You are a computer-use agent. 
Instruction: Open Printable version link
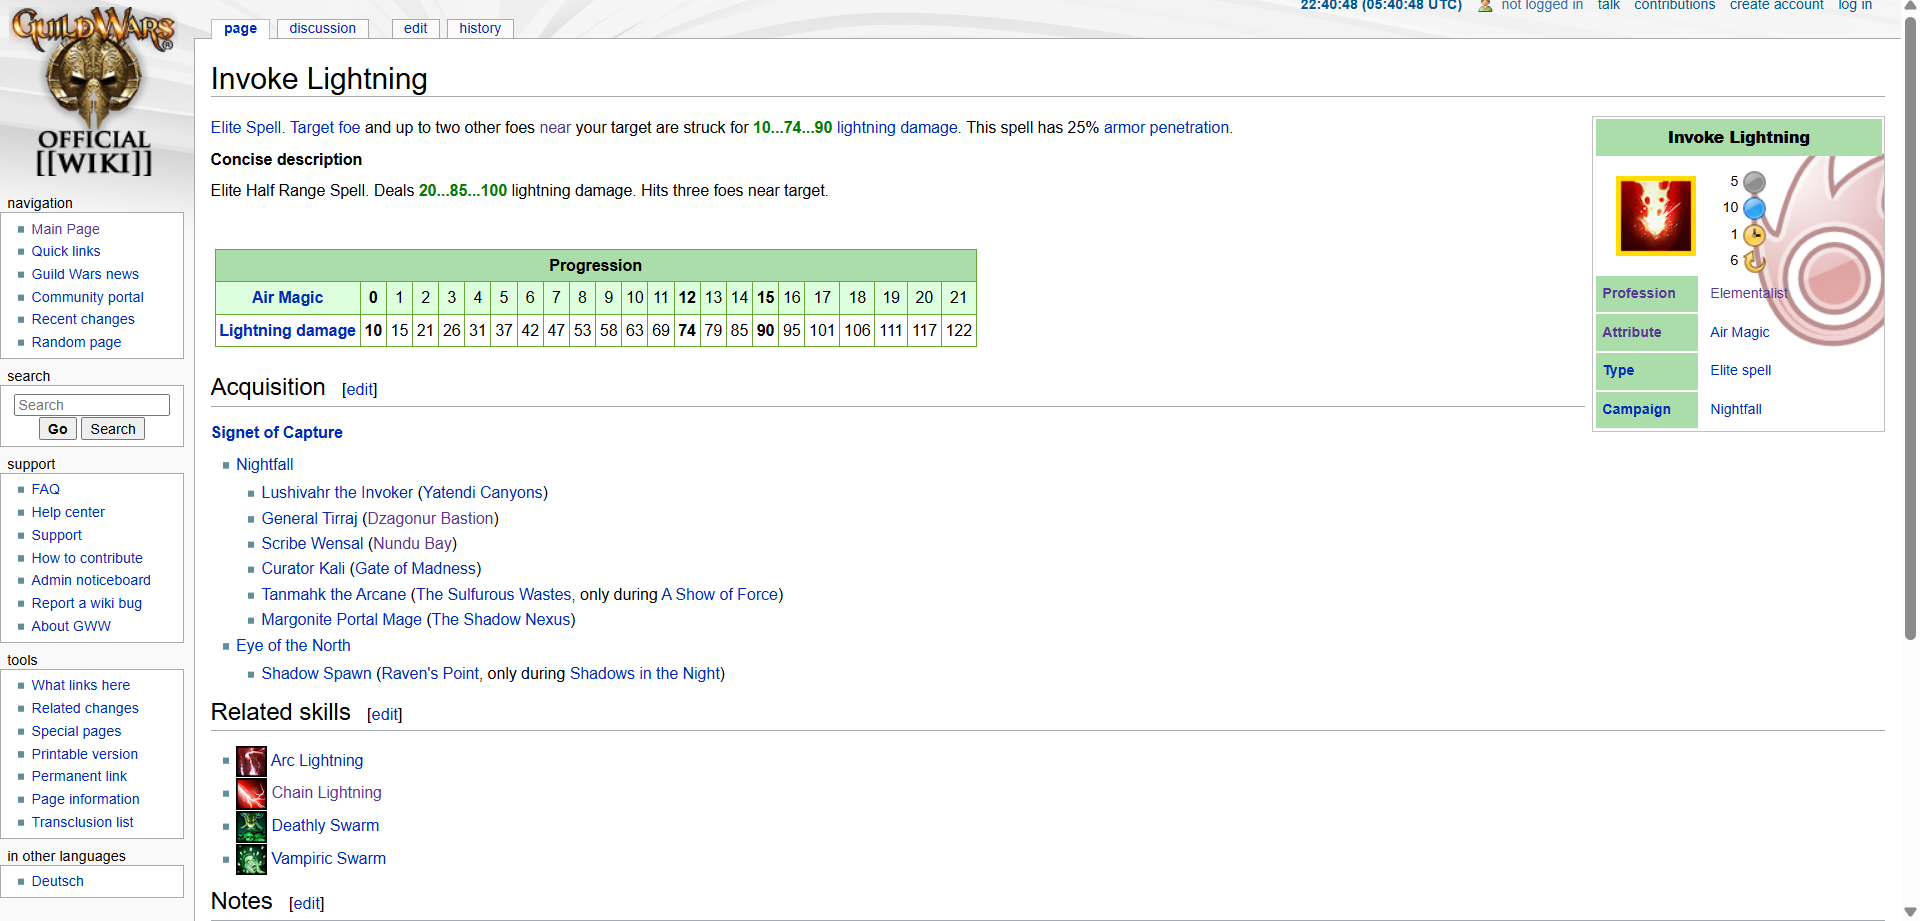tap(85, 754)
